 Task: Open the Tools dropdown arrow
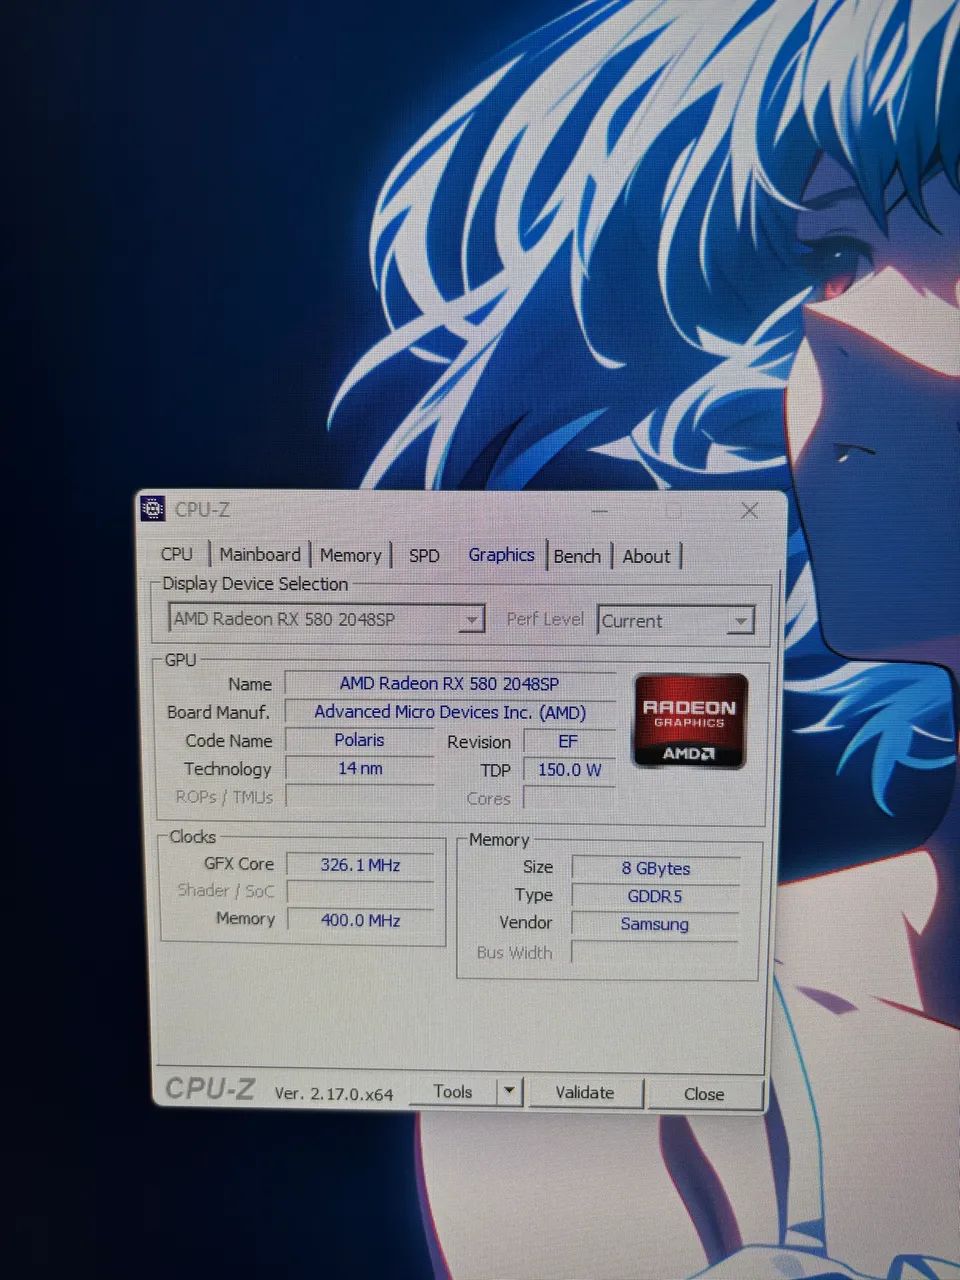[x=509, y=1091]
